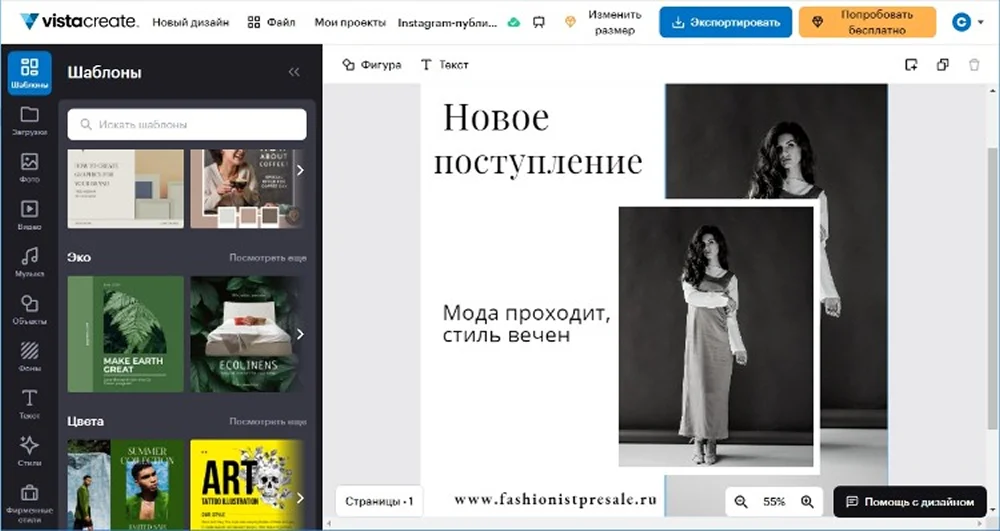Viewport: 1000px width, 531px height.
Task: Go to Мои проекты
Action: 350,22
